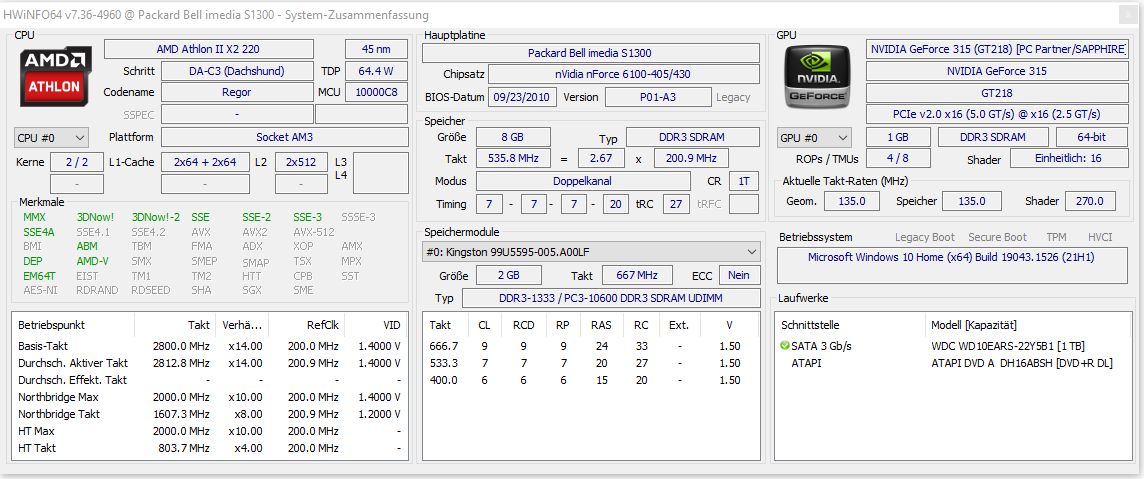Open the CPU #0 selector dropdown

(x=51, y=137)
